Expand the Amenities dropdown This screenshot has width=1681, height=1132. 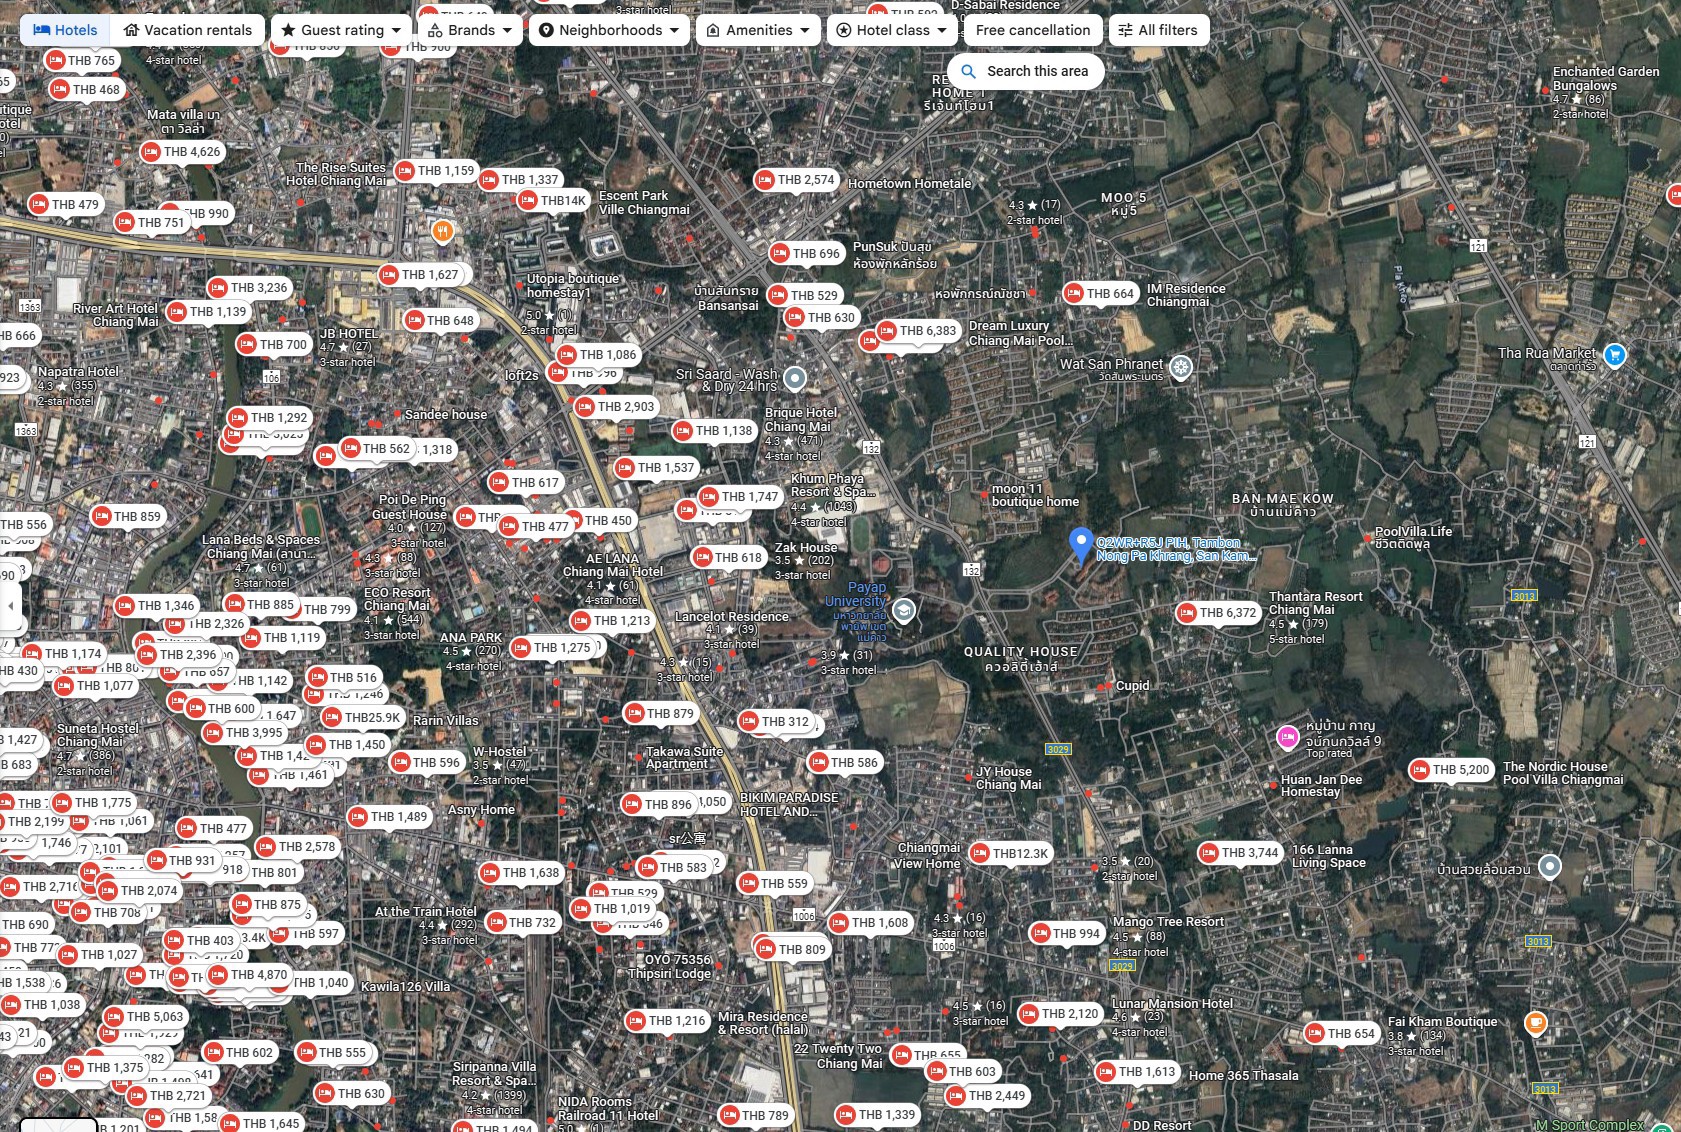coord(757,30)
